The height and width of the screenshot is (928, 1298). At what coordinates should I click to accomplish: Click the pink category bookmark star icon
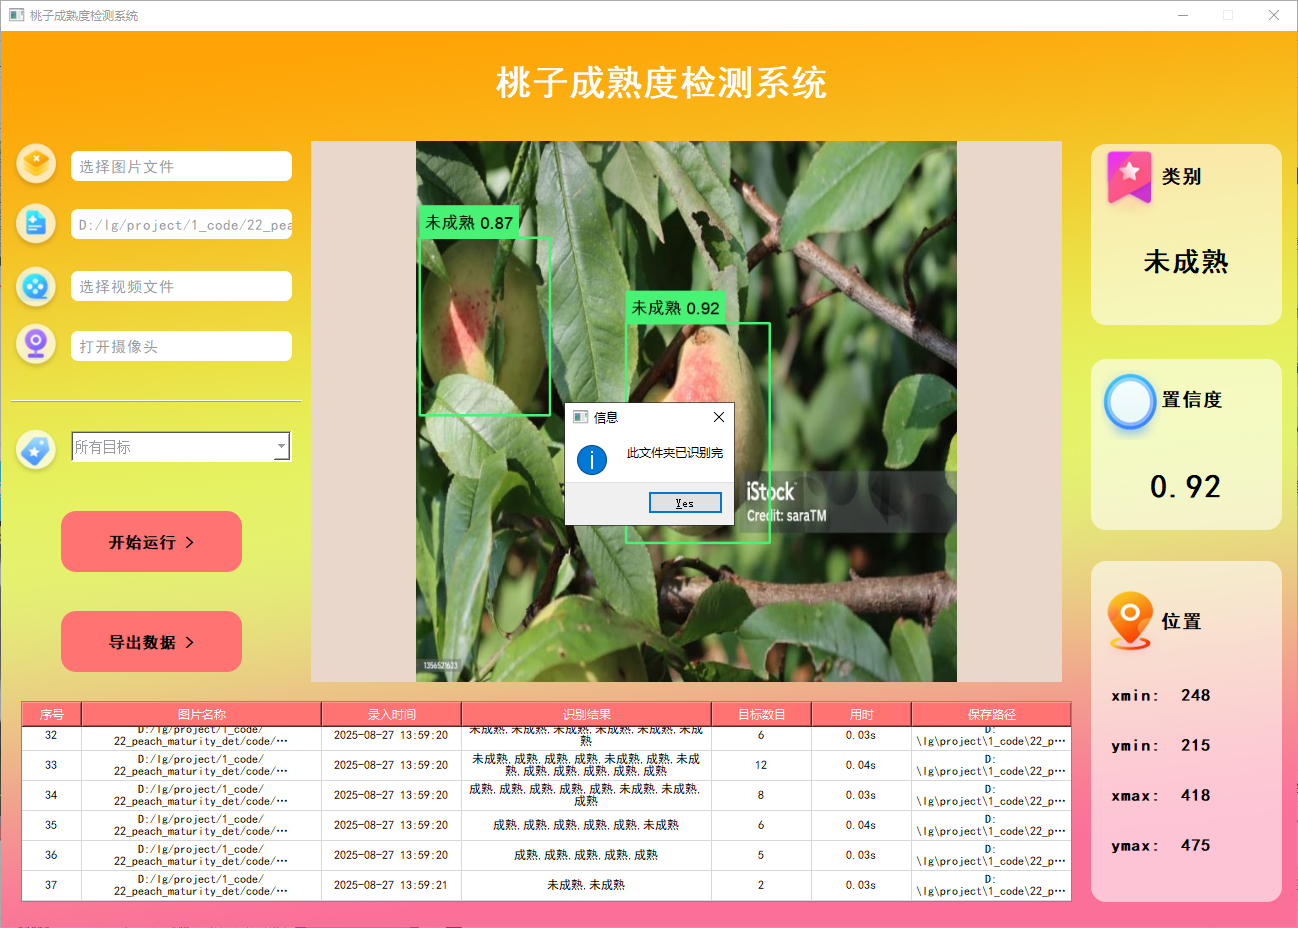click(1129, 177)
